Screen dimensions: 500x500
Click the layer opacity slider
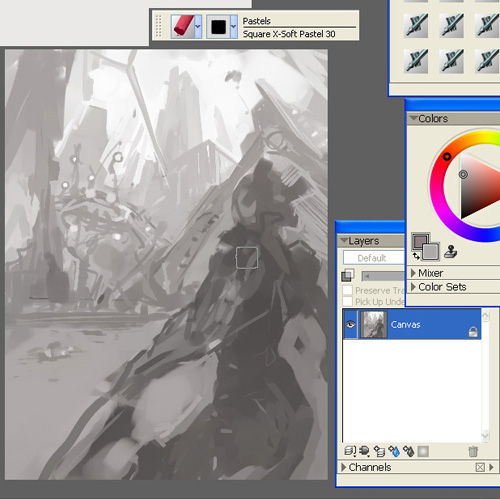tap(383, 276)
